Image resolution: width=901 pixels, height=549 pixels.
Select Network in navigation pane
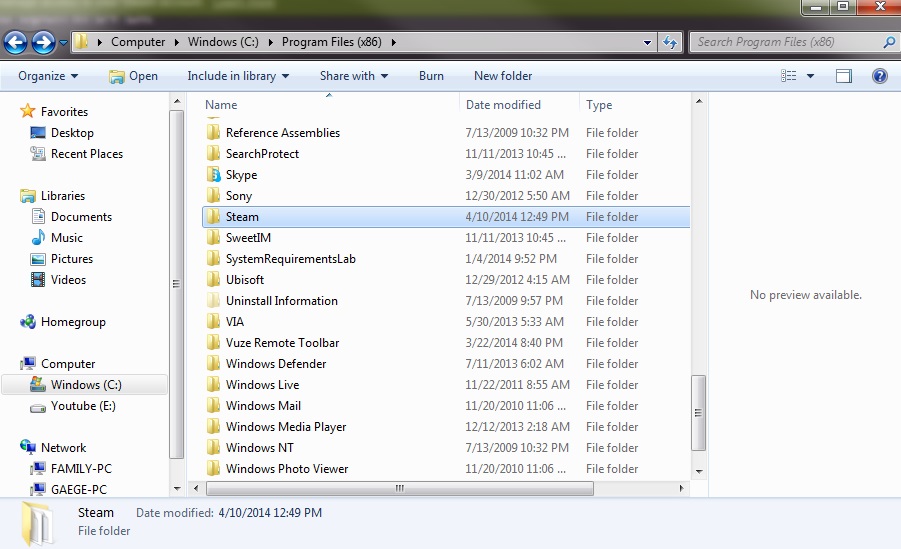(63, 447)
